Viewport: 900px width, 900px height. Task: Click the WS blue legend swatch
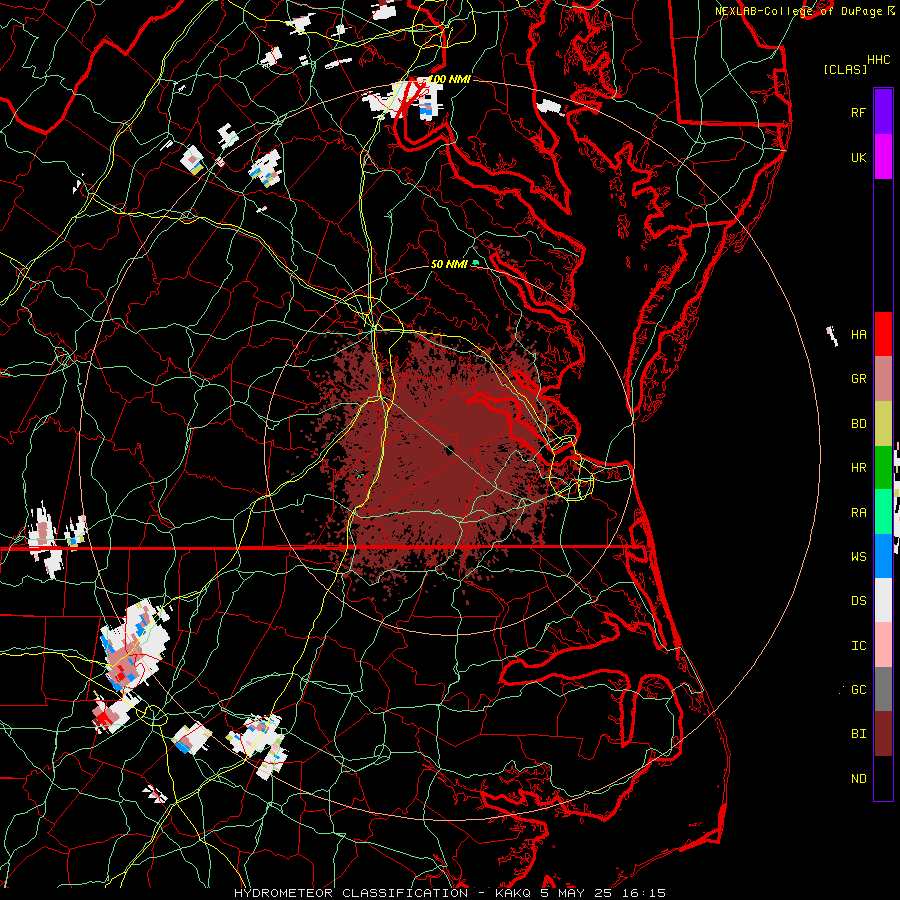(883, 556)
